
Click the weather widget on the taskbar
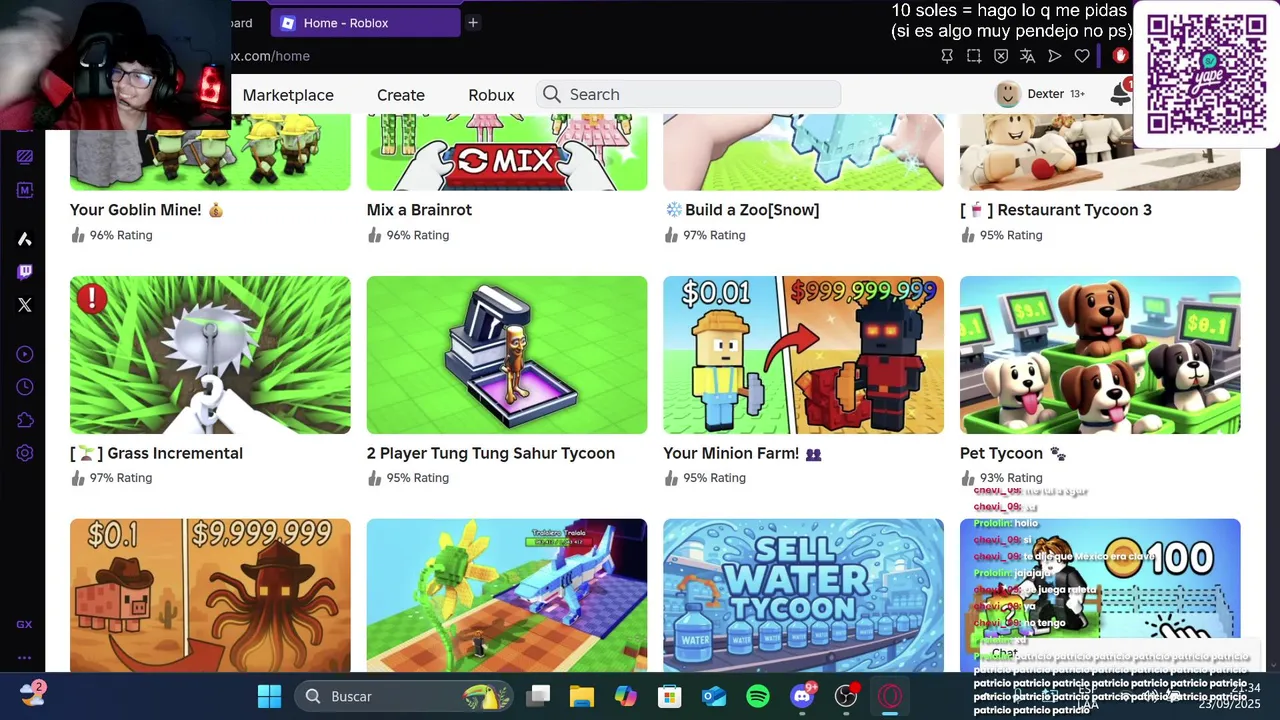(x=32, y=694)
